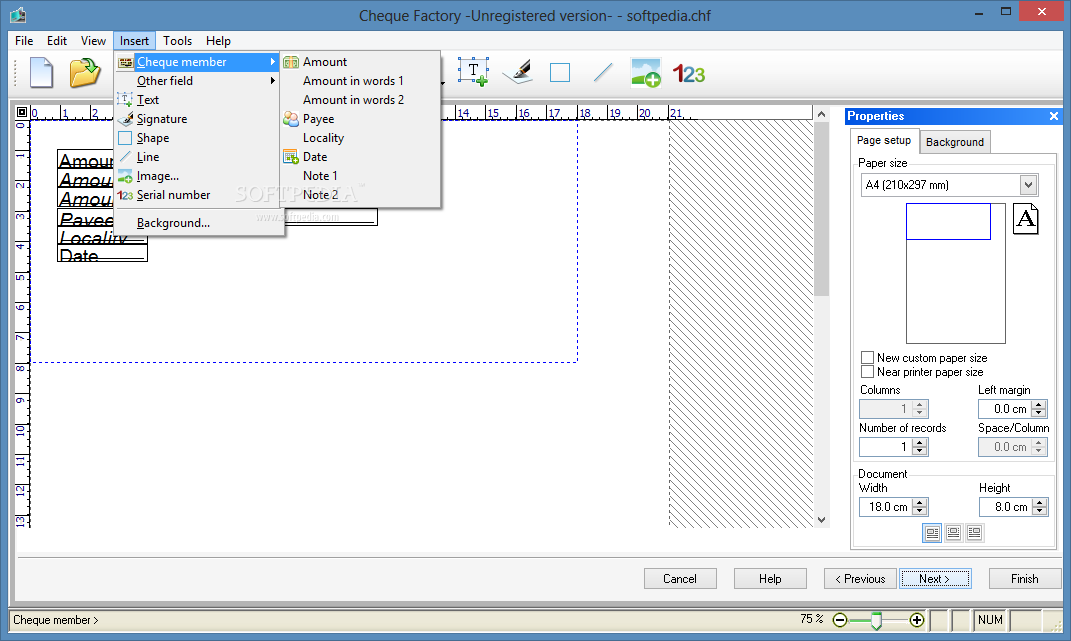
Task: Enable New custom paper size checkbox
Action: pos(867,357)
